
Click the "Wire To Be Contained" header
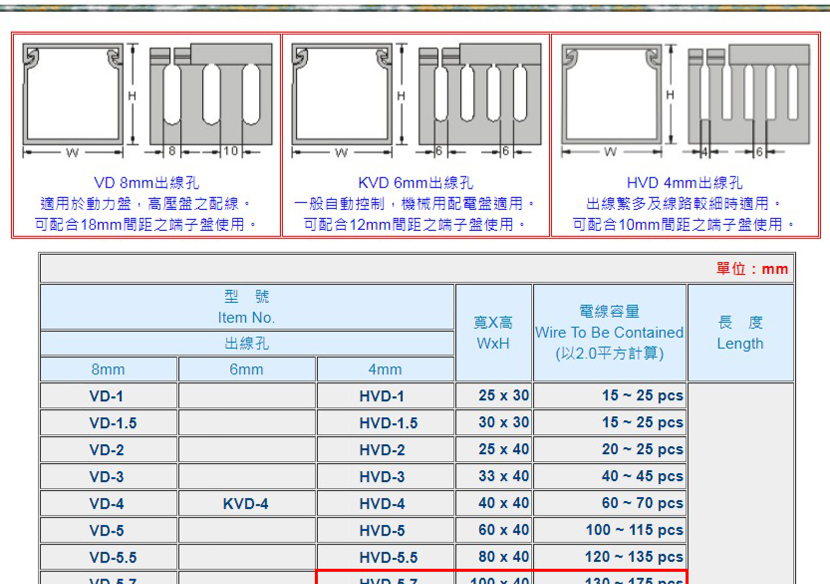(609, 332)
